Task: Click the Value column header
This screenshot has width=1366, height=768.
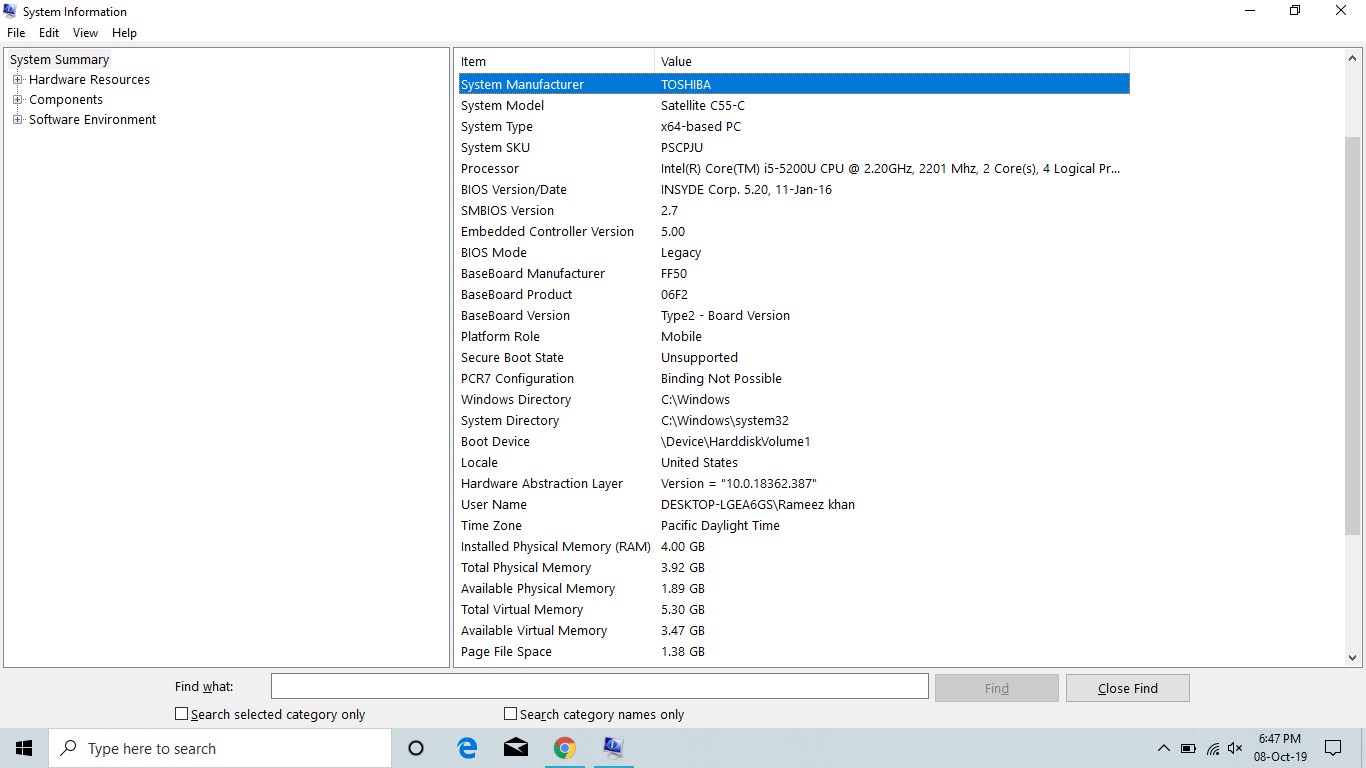Action: [892, 61]
